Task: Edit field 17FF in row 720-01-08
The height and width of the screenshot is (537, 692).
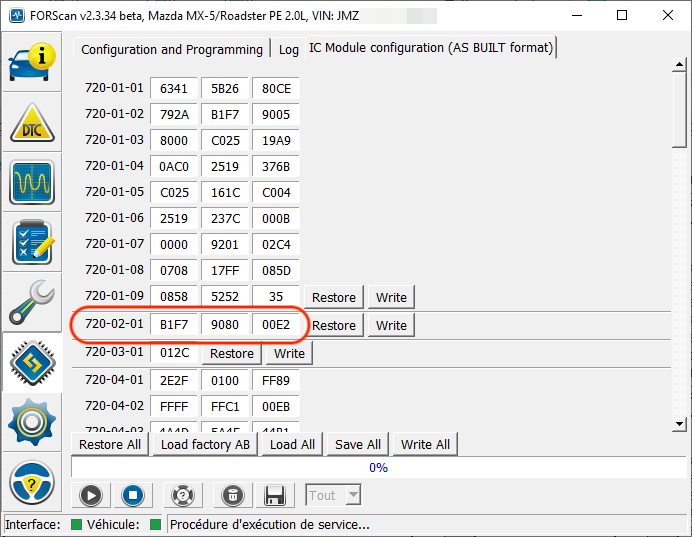Action: coord(225,270)
